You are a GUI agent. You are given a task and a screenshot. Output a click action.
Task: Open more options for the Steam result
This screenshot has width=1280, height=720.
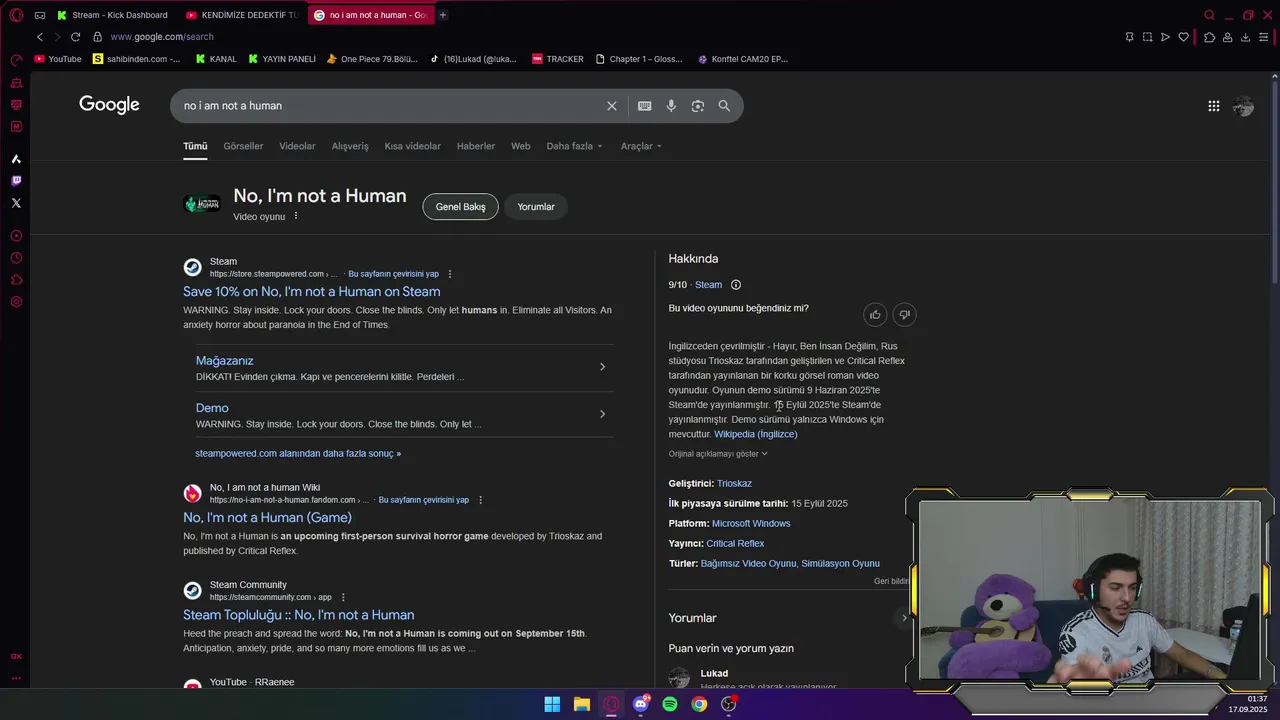pos(450,274)
